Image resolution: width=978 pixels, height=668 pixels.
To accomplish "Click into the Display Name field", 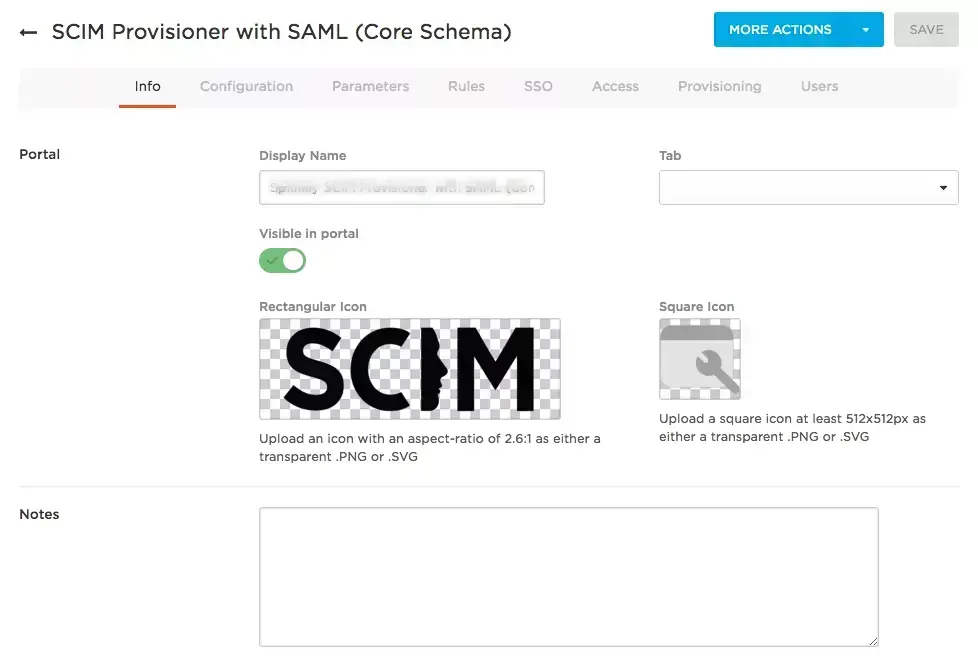I will point(402,187).
